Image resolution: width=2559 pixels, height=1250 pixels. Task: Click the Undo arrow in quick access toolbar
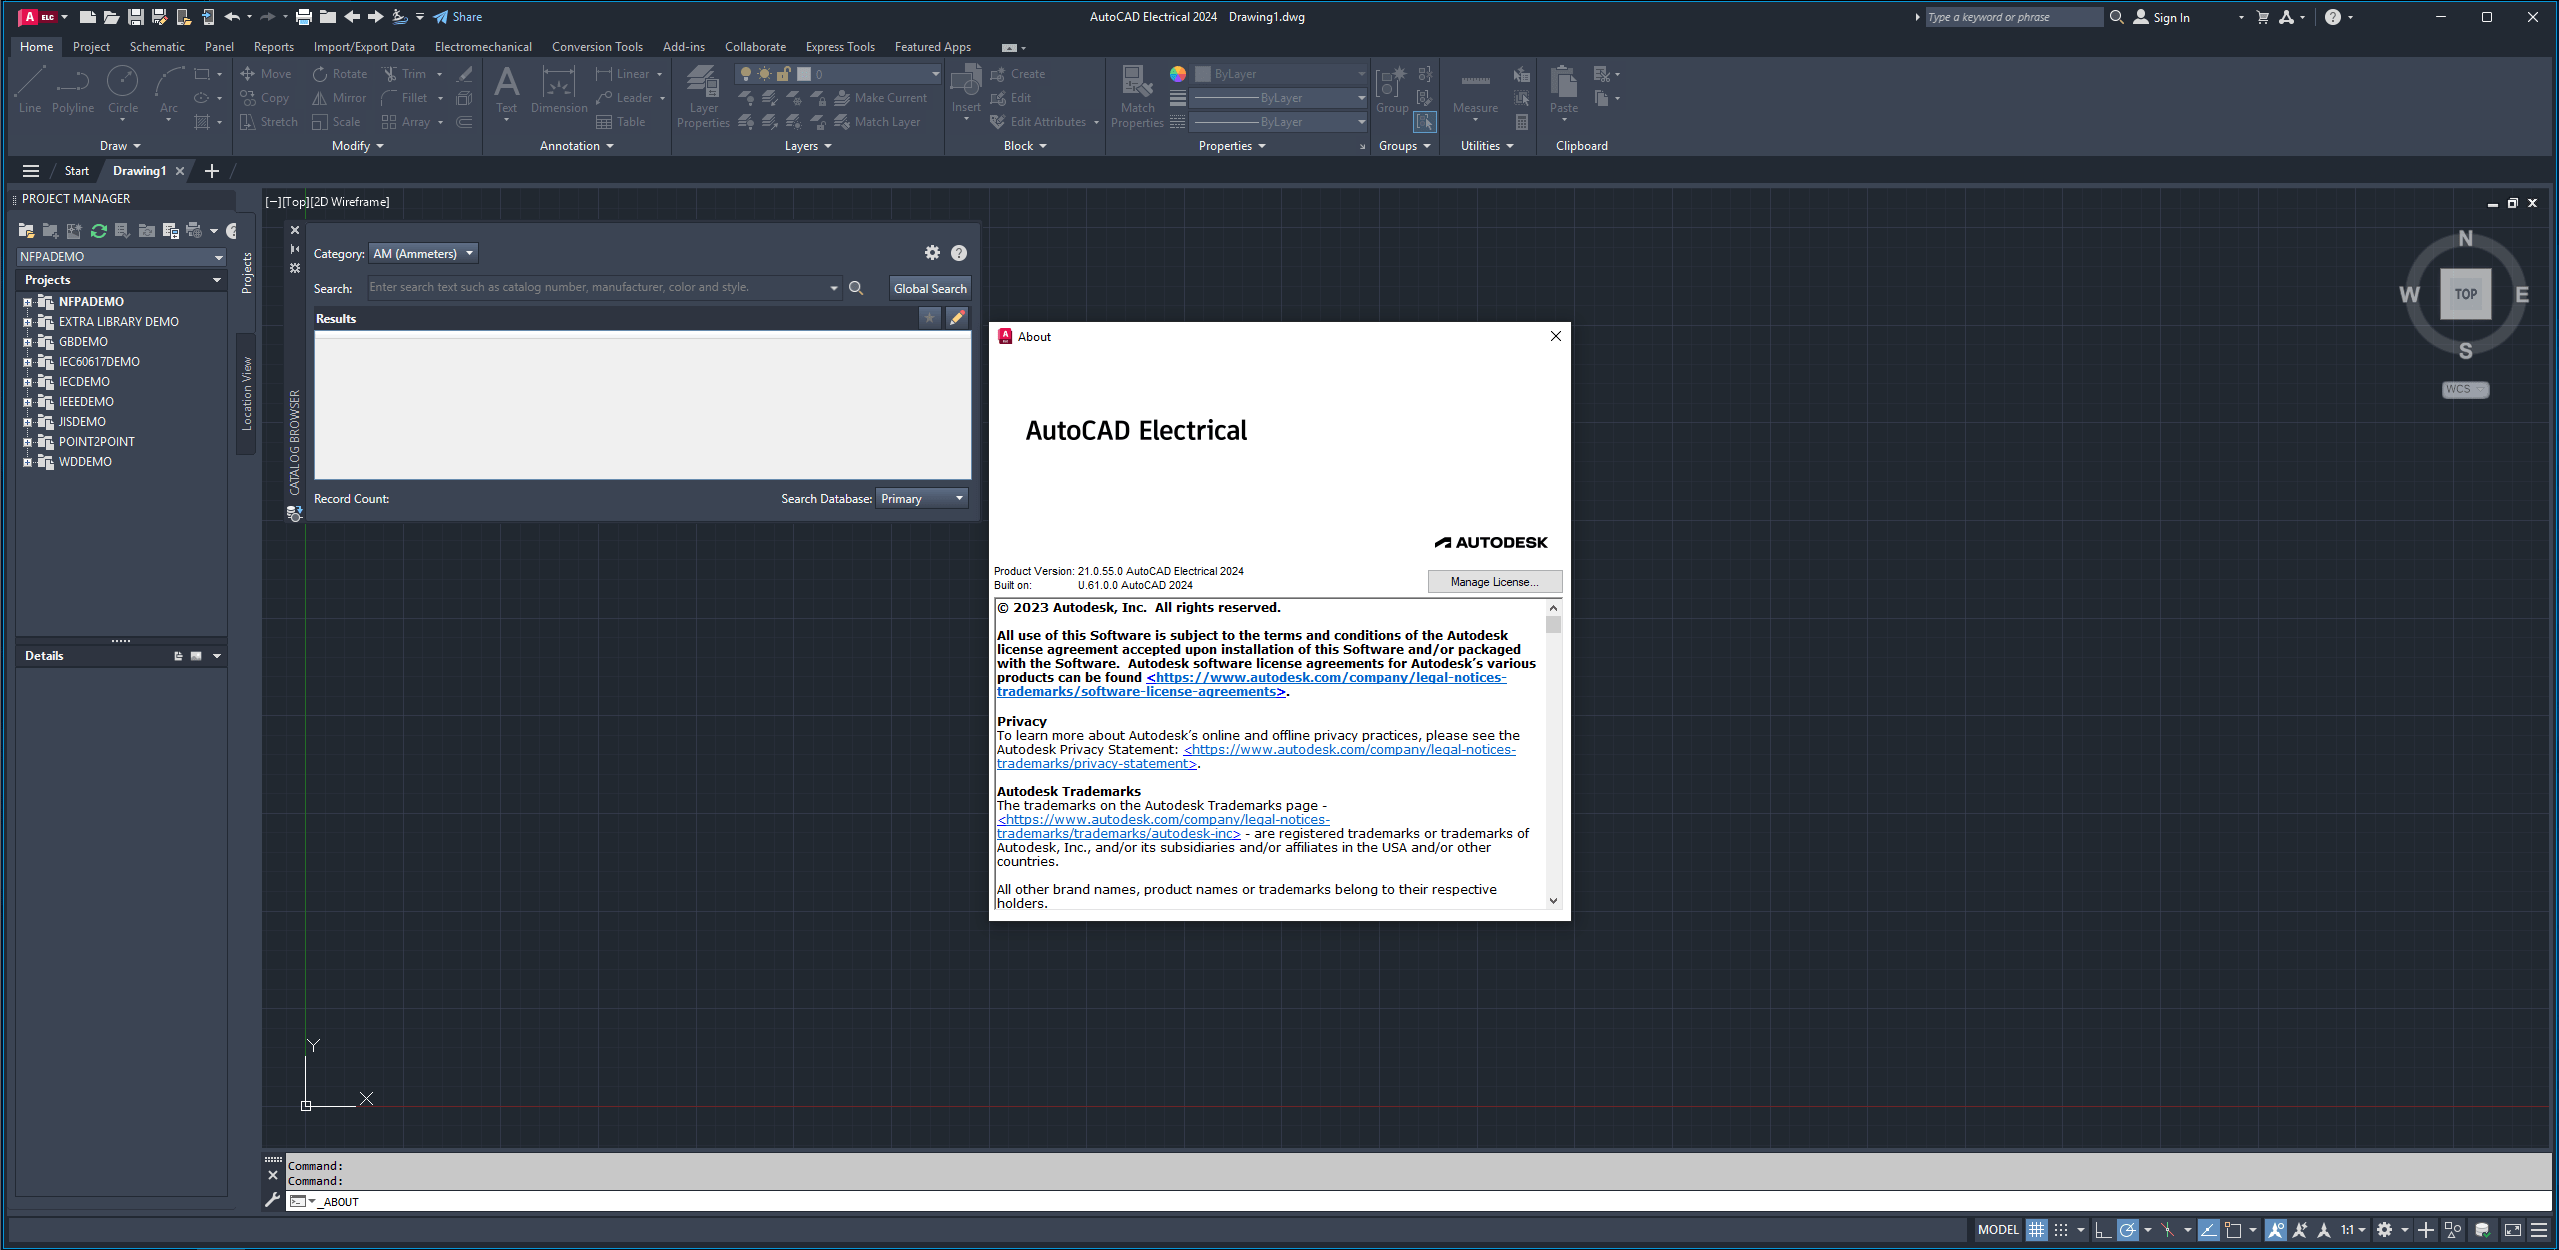pos(232,17)
